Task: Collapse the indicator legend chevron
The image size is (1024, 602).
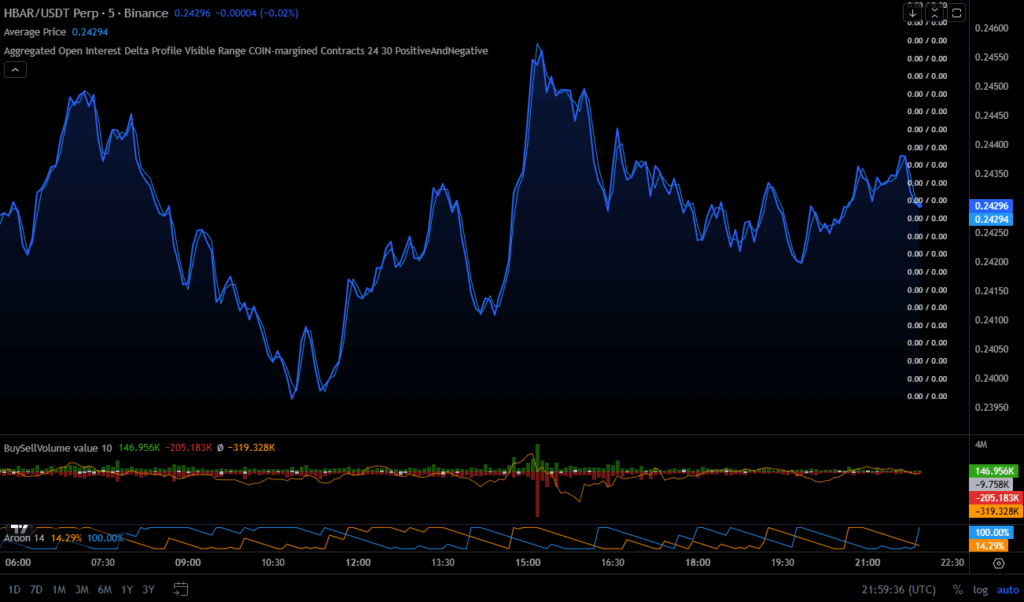Action: (x=16, y=69)
